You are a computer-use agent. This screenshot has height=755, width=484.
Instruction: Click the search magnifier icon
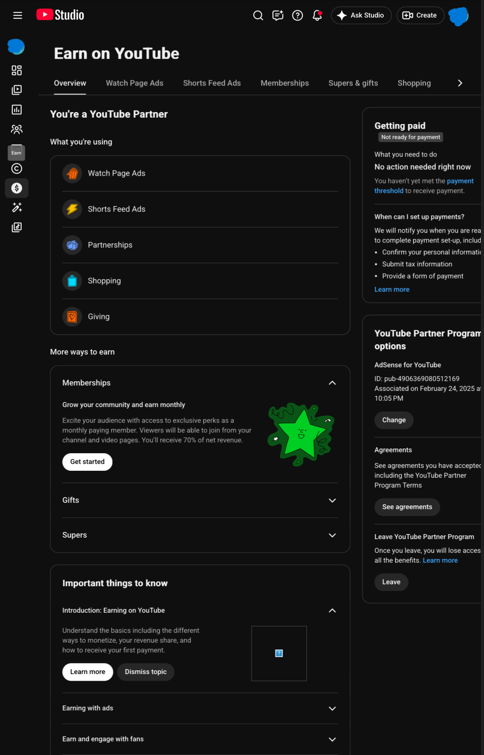(258, 15)
